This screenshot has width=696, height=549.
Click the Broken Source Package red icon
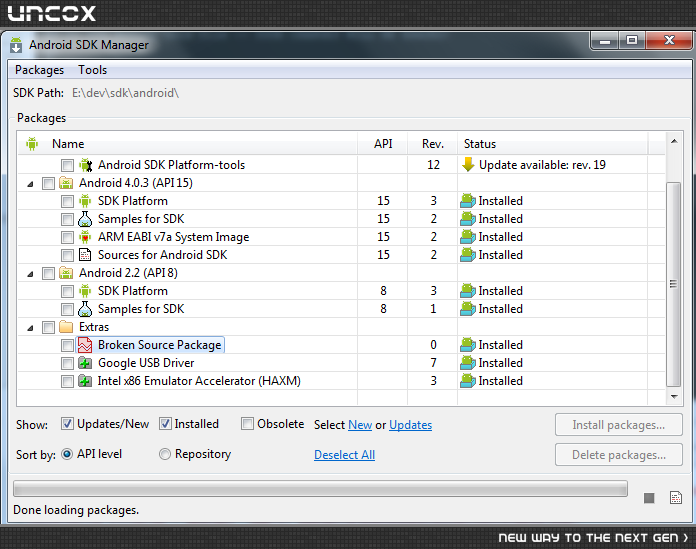85,345
